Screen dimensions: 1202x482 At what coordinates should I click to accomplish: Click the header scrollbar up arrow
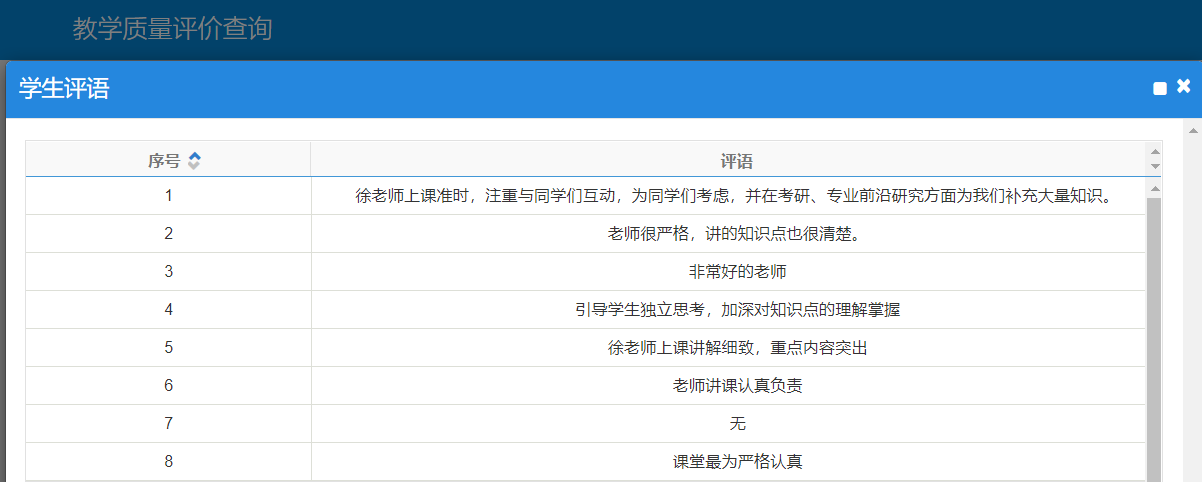(1155, 151)
